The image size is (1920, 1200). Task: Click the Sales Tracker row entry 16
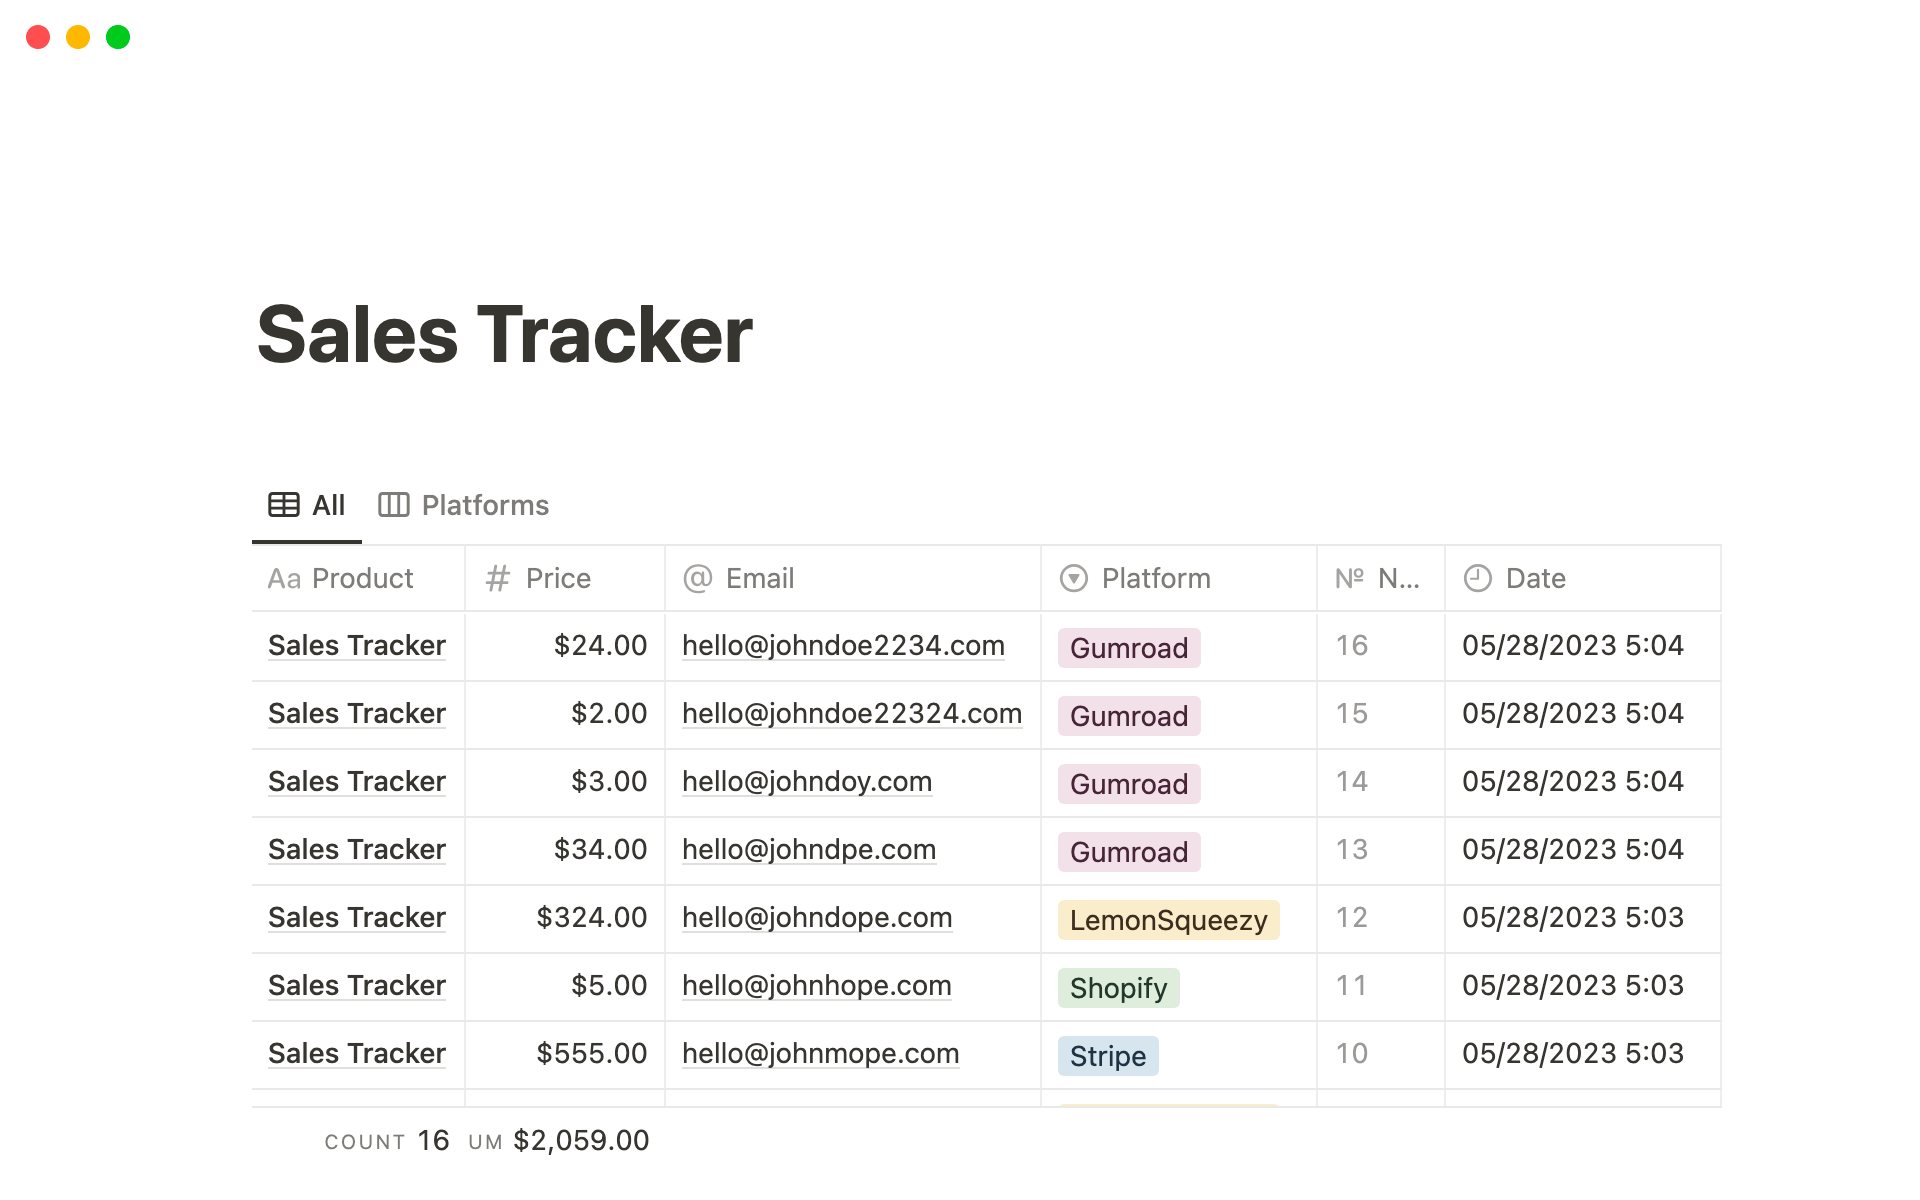358,644
